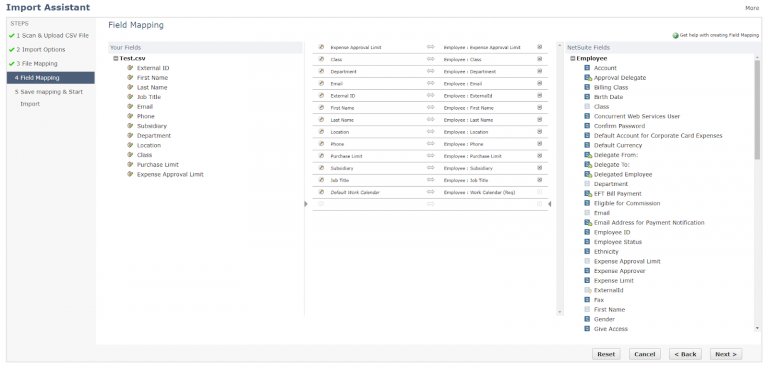Open step 1 Scan & Upload CSV File
Viewport: 768px width, 370px height.
click(x=49, y=36)
